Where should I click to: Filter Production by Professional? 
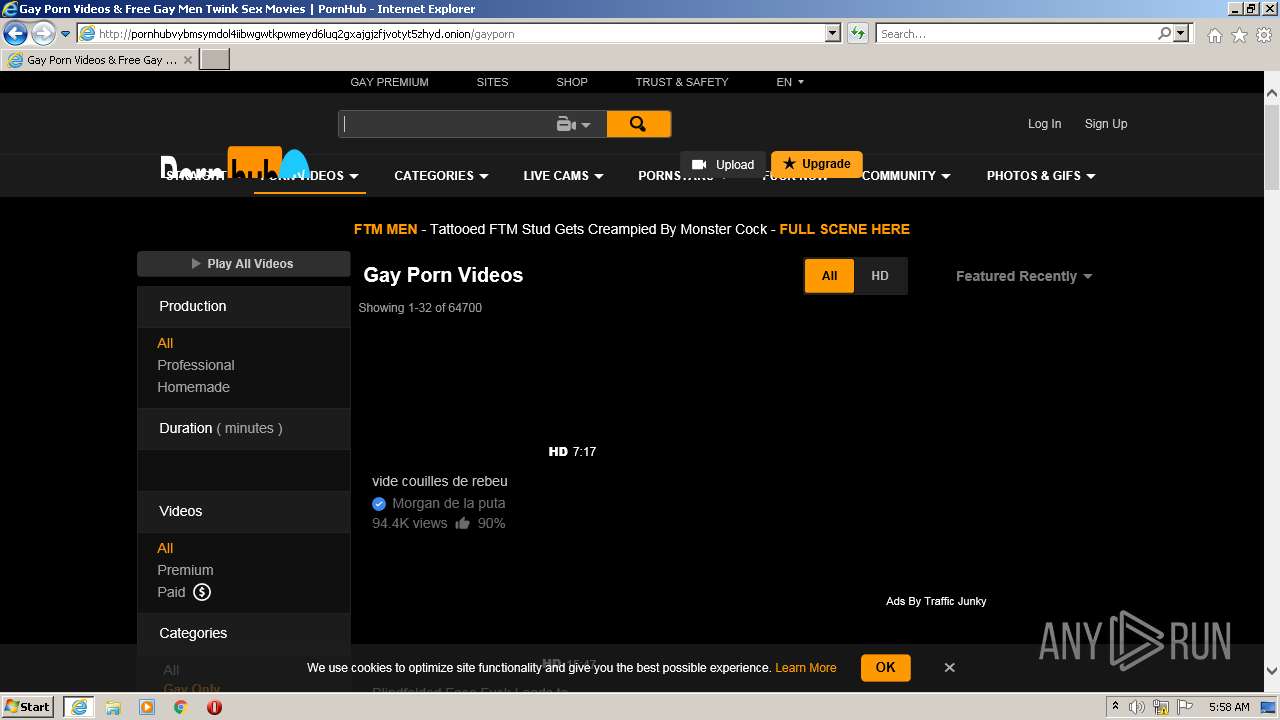[x=196, y=365]
